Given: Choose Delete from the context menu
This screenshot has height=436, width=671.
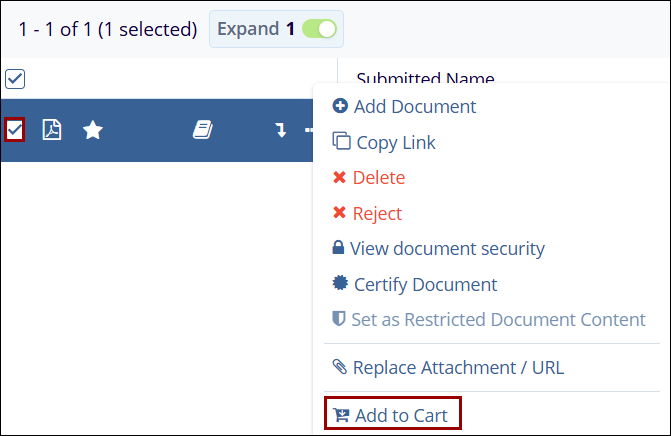Looking at the screenshot, I should [x=378, y=178].
